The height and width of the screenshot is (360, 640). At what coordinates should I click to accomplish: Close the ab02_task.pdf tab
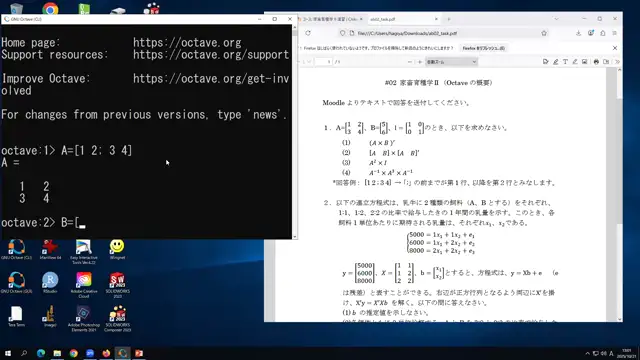pos(436,19)
